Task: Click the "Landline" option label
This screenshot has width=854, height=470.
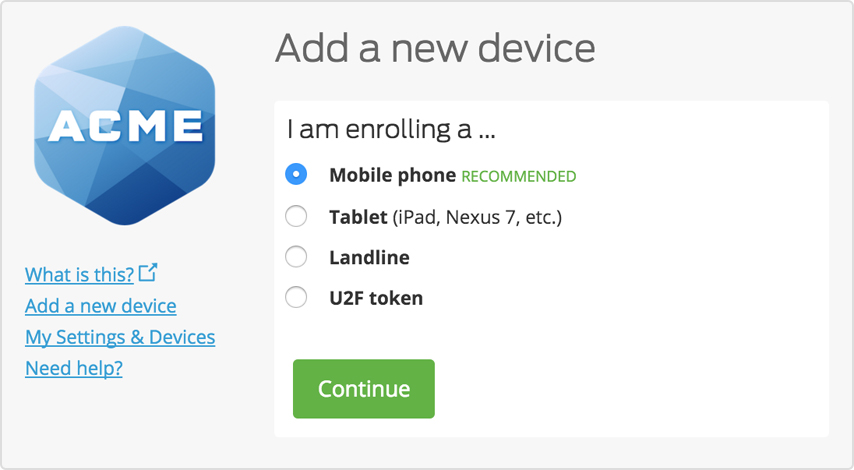Action: (369, 257)
